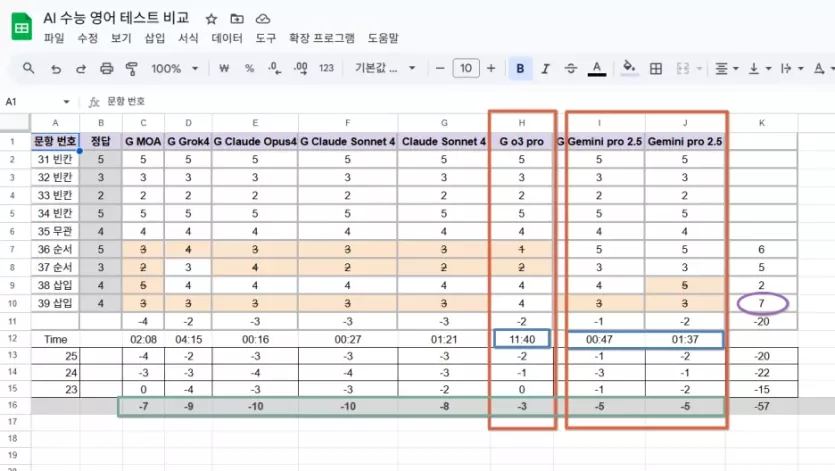Open the fill color paint bucket
Viewport: 835px width, 471px height.
629,68
